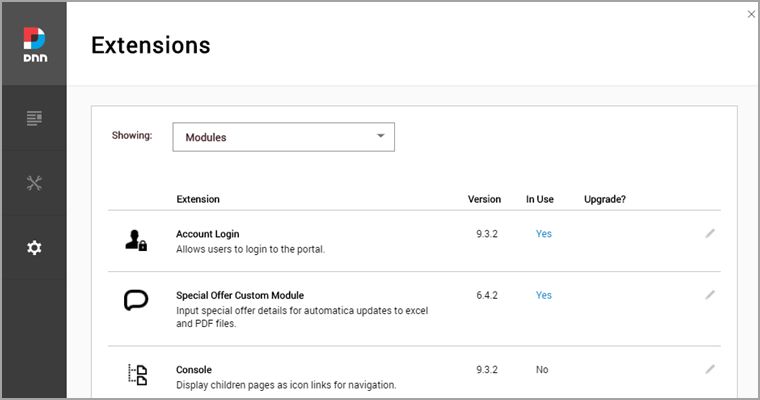Edit the Account Login extension
Screen dimensions: 760x400
pyautogui.click(x=710, y=233)
